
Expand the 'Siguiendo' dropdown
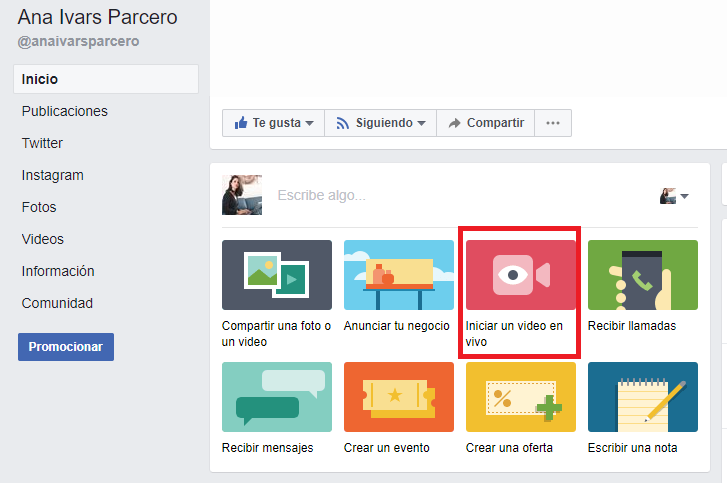[421, 123]
